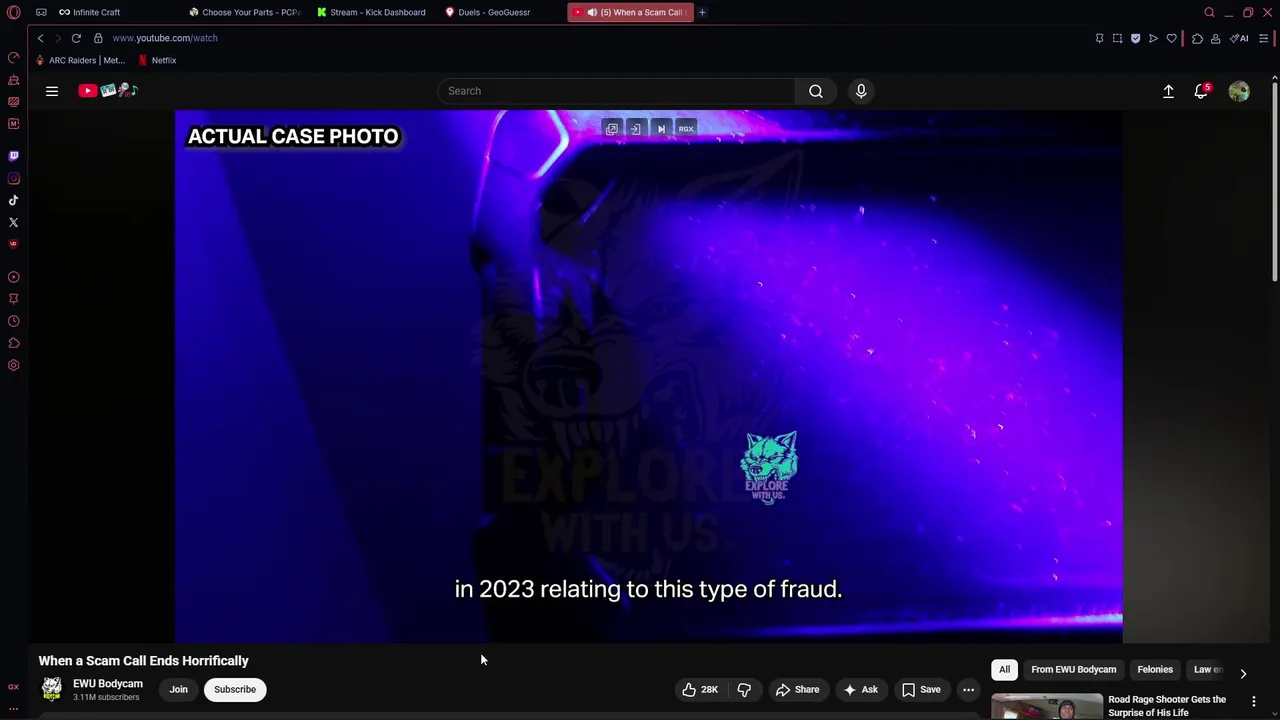Click the site security padlock icon
1280x720 pixels.
pos(98,38)
